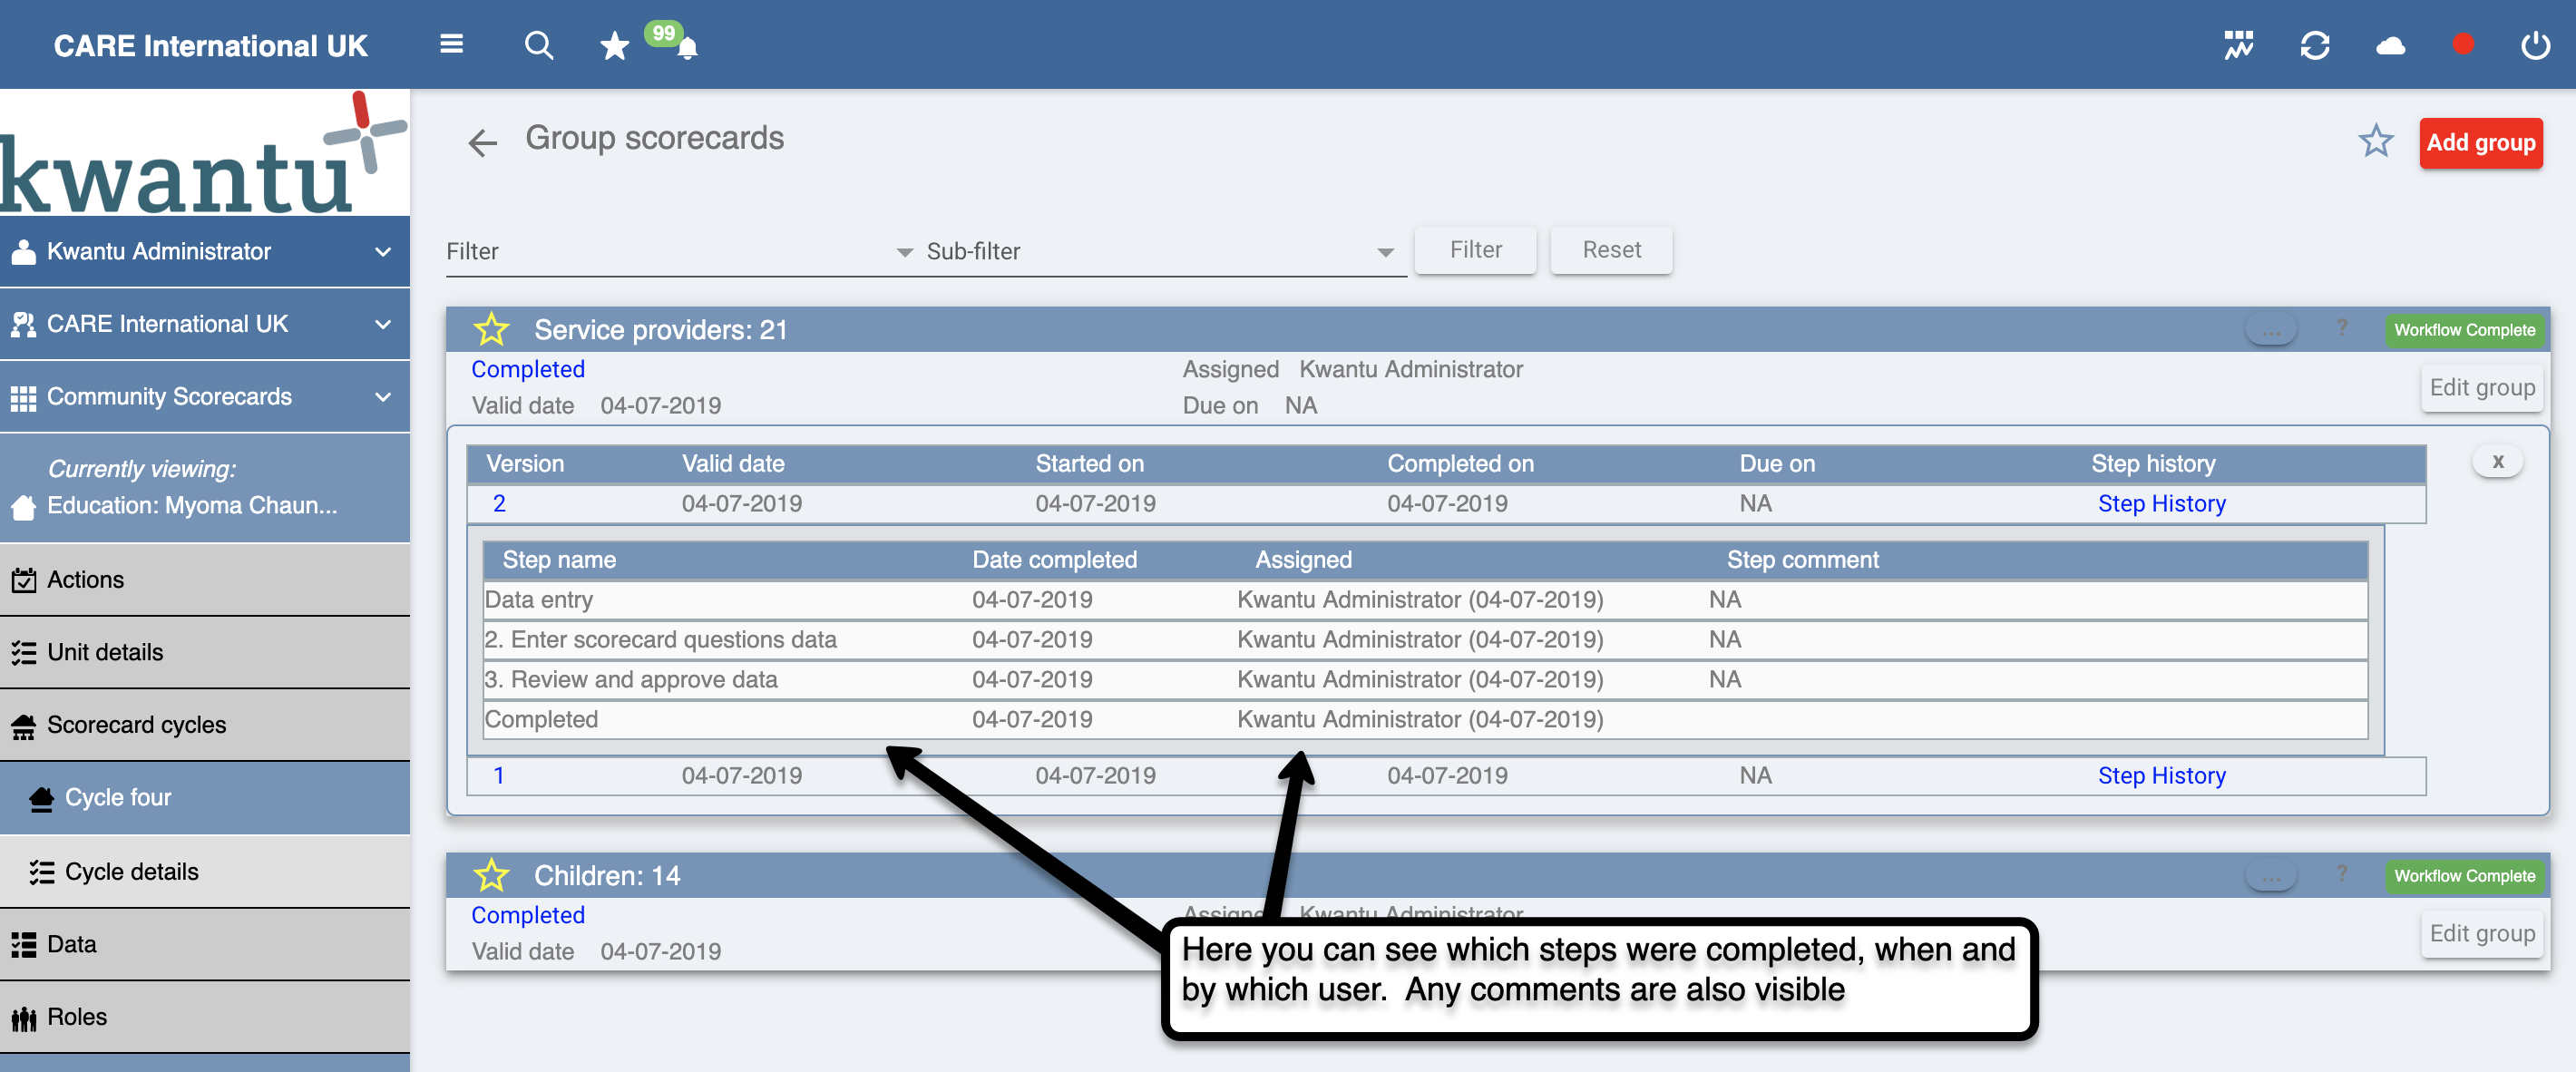The image size is (2576, 1072).
Task: Open Step History for version 1
Action: pyautogui.click(x=2161, y=776)
